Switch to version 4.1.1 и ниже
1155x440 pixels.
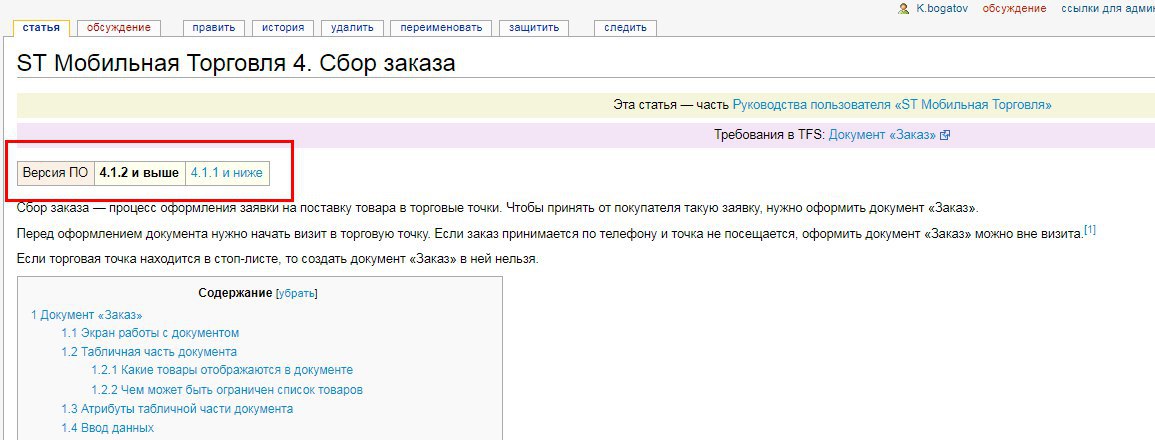tap(226, 173)
